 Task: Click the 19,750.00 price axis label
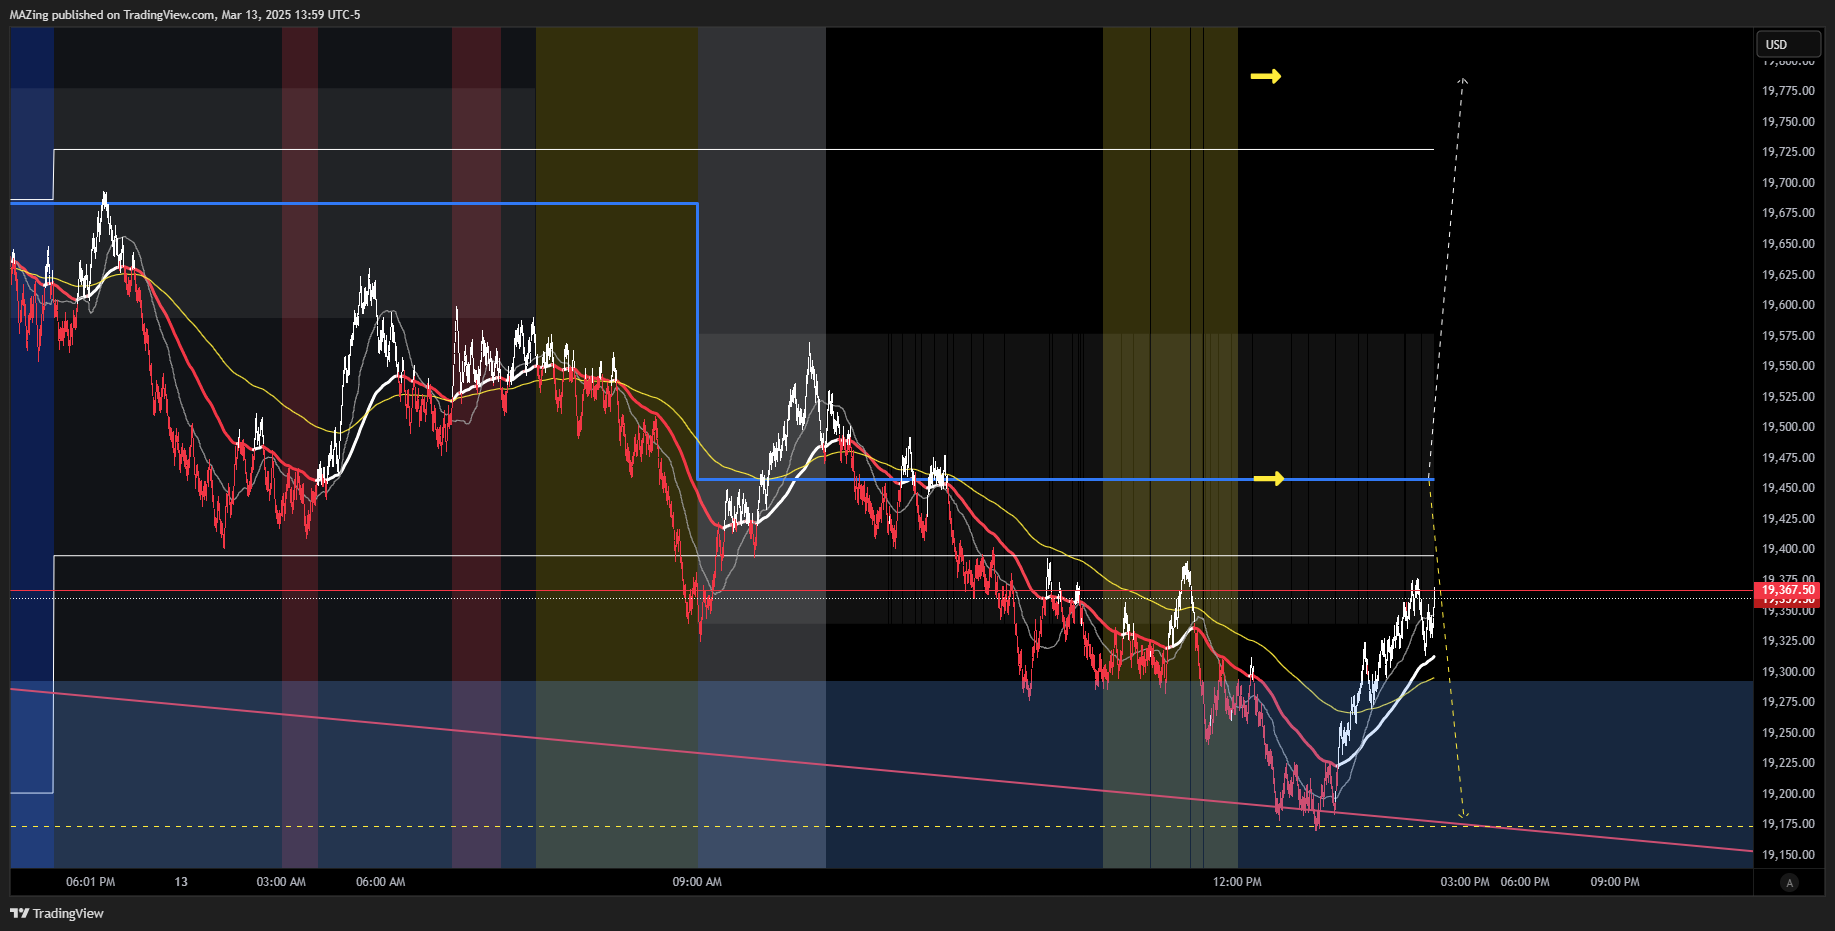tap(1788, 122)
